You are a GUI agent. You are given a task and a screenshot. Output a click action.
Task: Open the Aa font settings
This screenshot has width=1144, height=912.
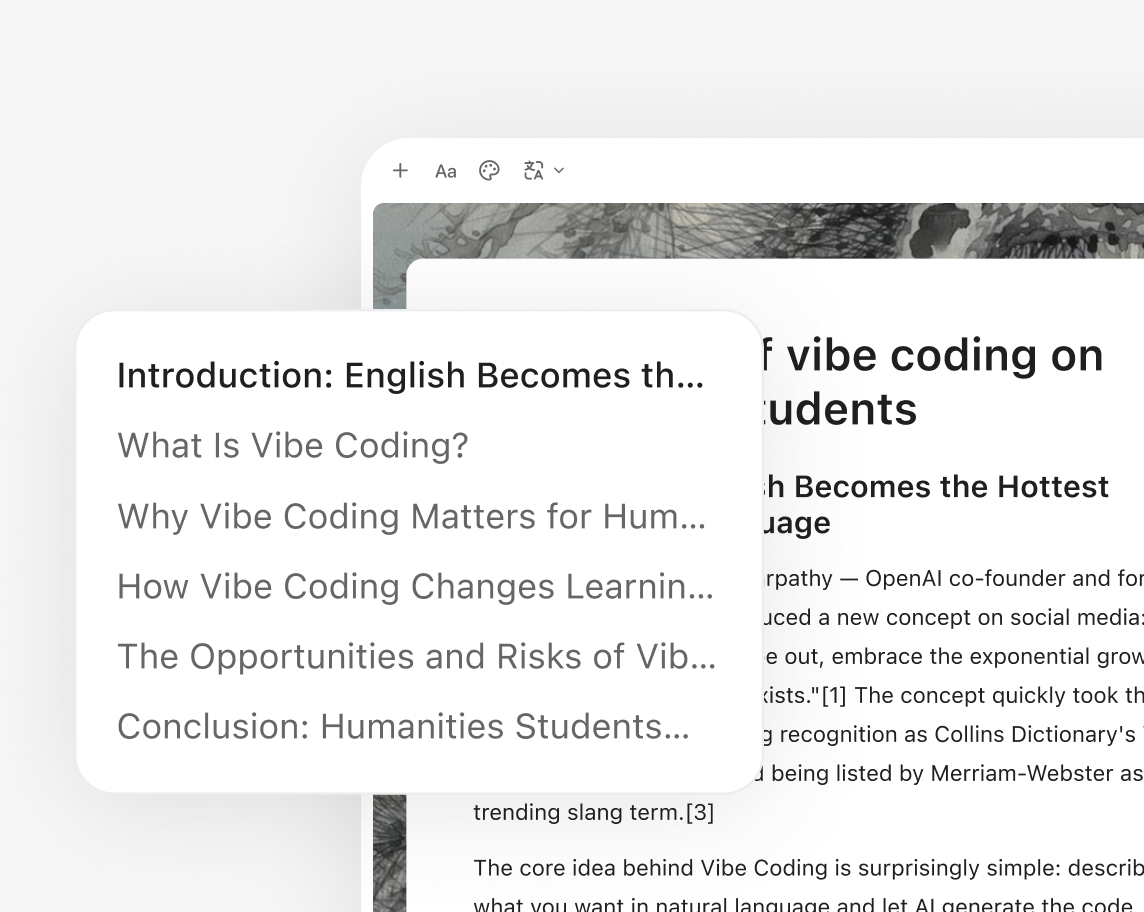click(x=445, y=171)
